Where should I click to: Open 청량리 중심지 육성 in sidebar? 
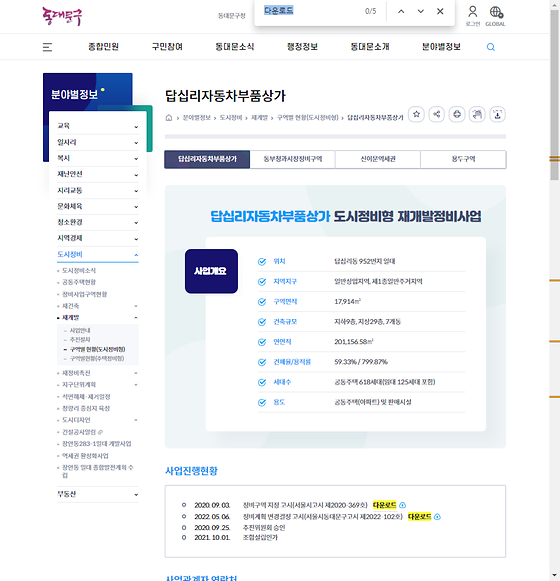point(86,408)
